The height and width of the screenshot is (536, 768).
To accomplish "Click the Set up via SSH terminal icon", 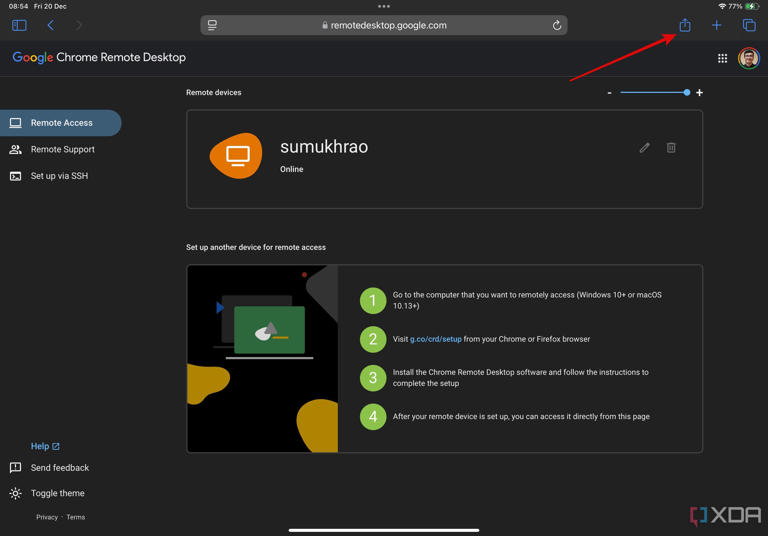I will (15, 175).
